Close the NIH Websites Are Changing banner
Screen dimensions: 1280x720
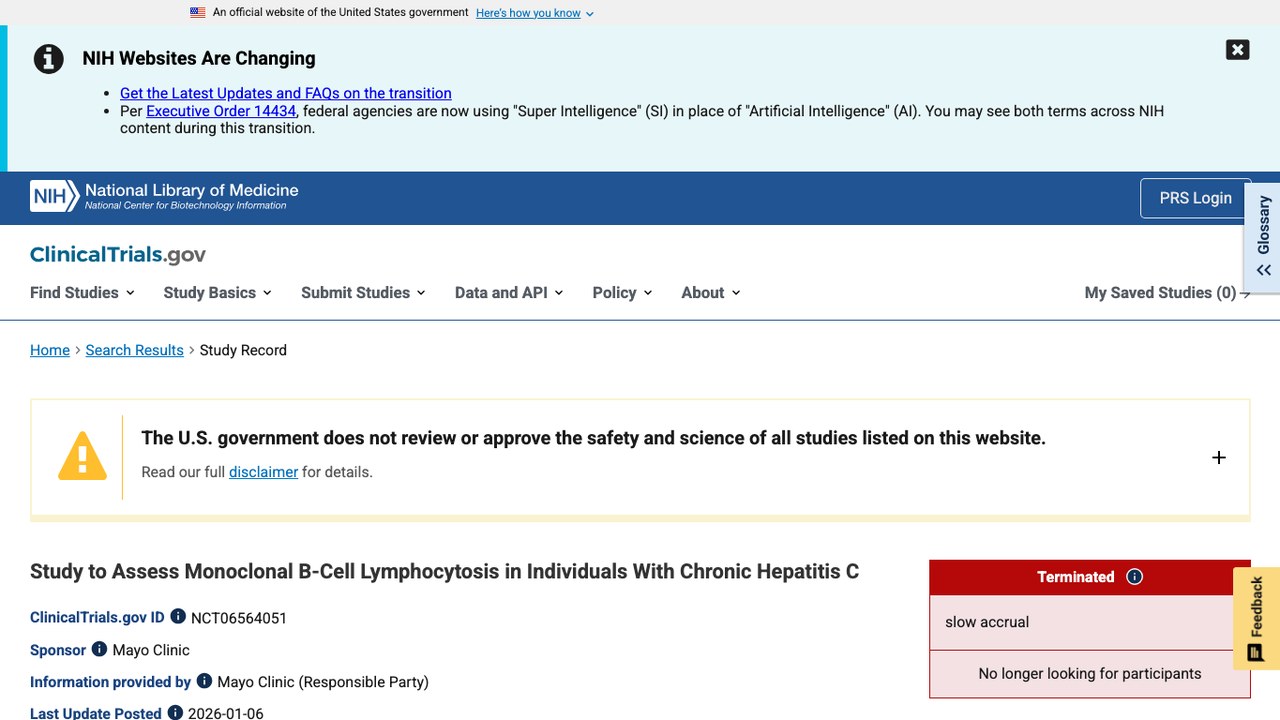1237,50
